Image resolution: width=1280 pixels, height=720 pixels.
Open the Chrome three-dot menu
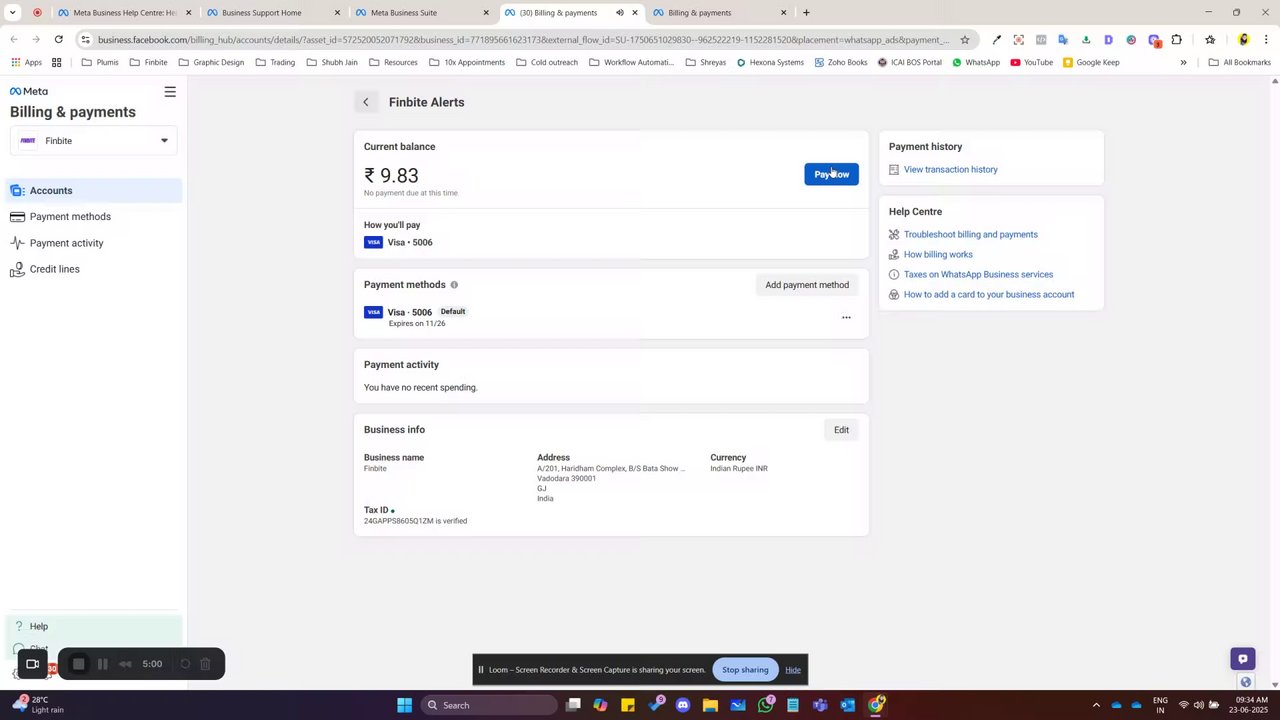(1266, 40)
